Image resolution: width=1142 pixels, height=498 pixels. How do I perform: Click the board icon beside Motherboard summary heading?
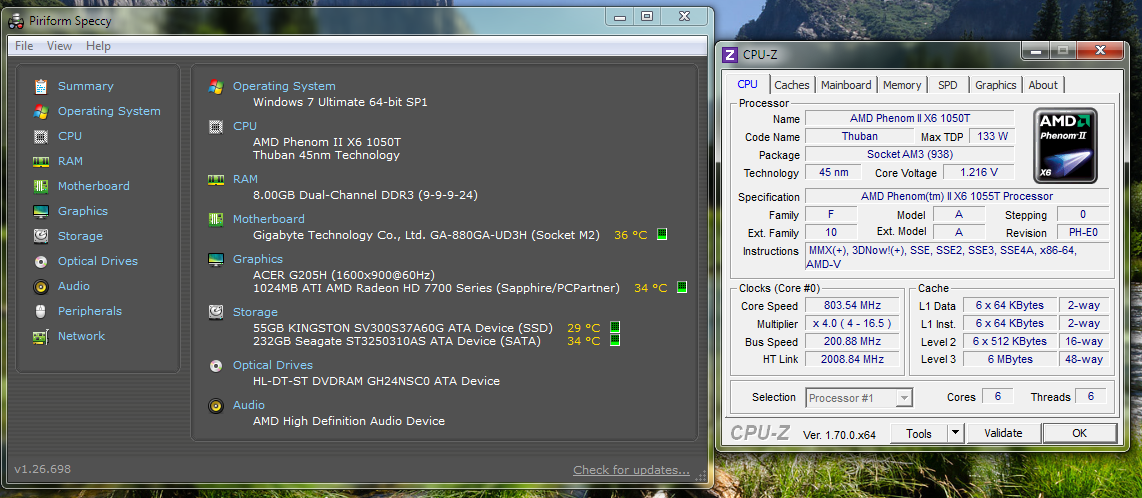point(216,219)
